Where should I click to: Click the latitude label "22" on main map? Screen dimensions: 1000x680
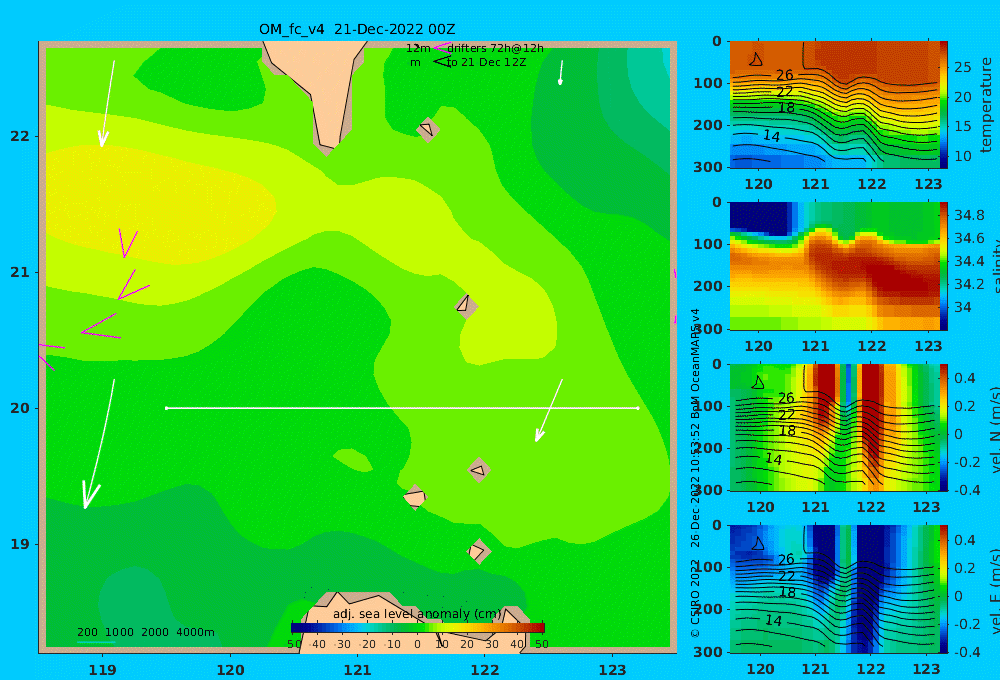(x=20, y=136)
